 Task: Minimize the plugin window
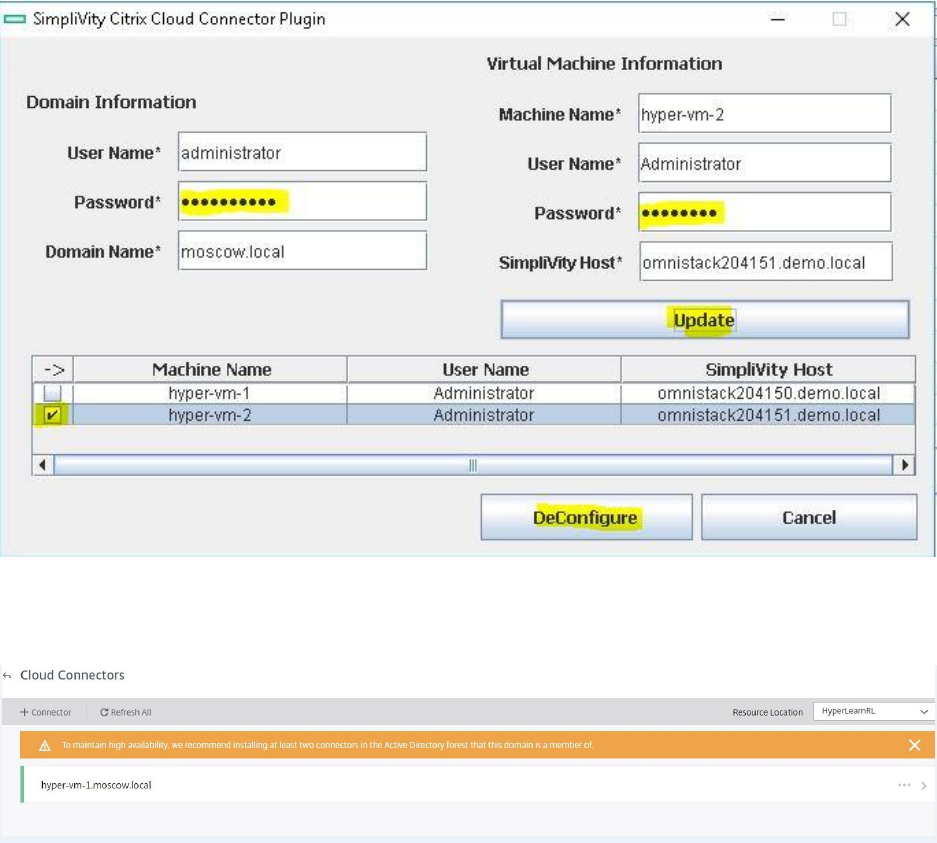777,19
